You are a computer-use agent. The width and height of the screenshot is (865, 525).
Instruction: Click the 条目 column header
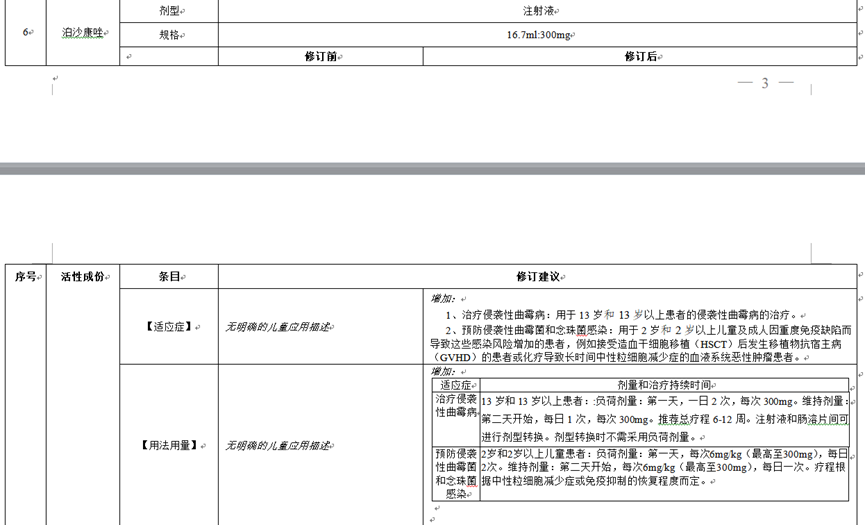point(169,276)
